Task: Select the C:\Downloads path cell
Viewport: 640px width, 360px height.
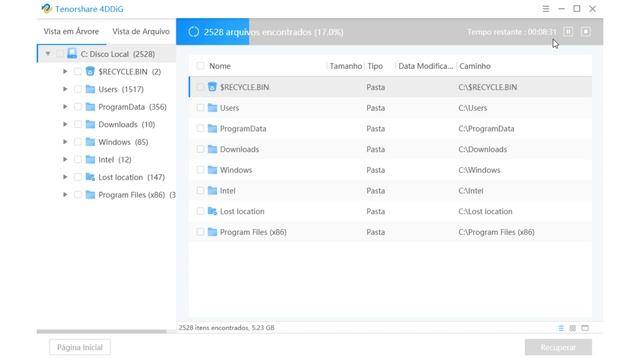Action: [x=482, y=149]
